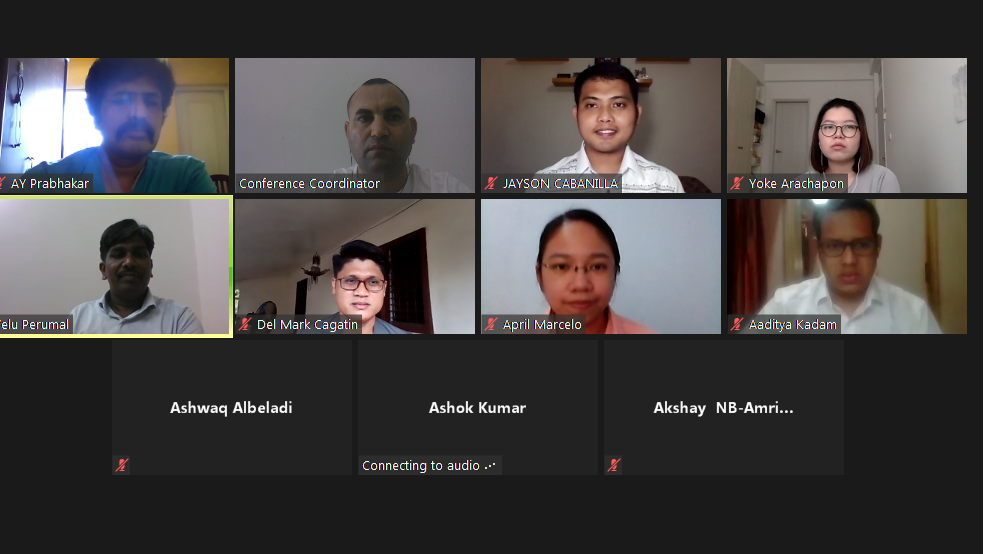Click the Connecting to audio status label
Viewport: 984px width, 554px height.
tap(429, 466)
